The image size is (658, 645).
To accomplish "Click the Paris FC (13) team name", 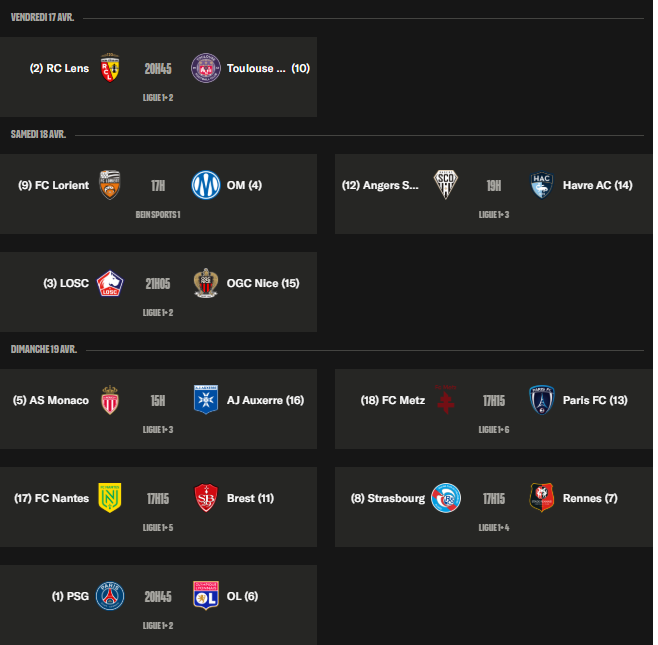I will (595, 400).
